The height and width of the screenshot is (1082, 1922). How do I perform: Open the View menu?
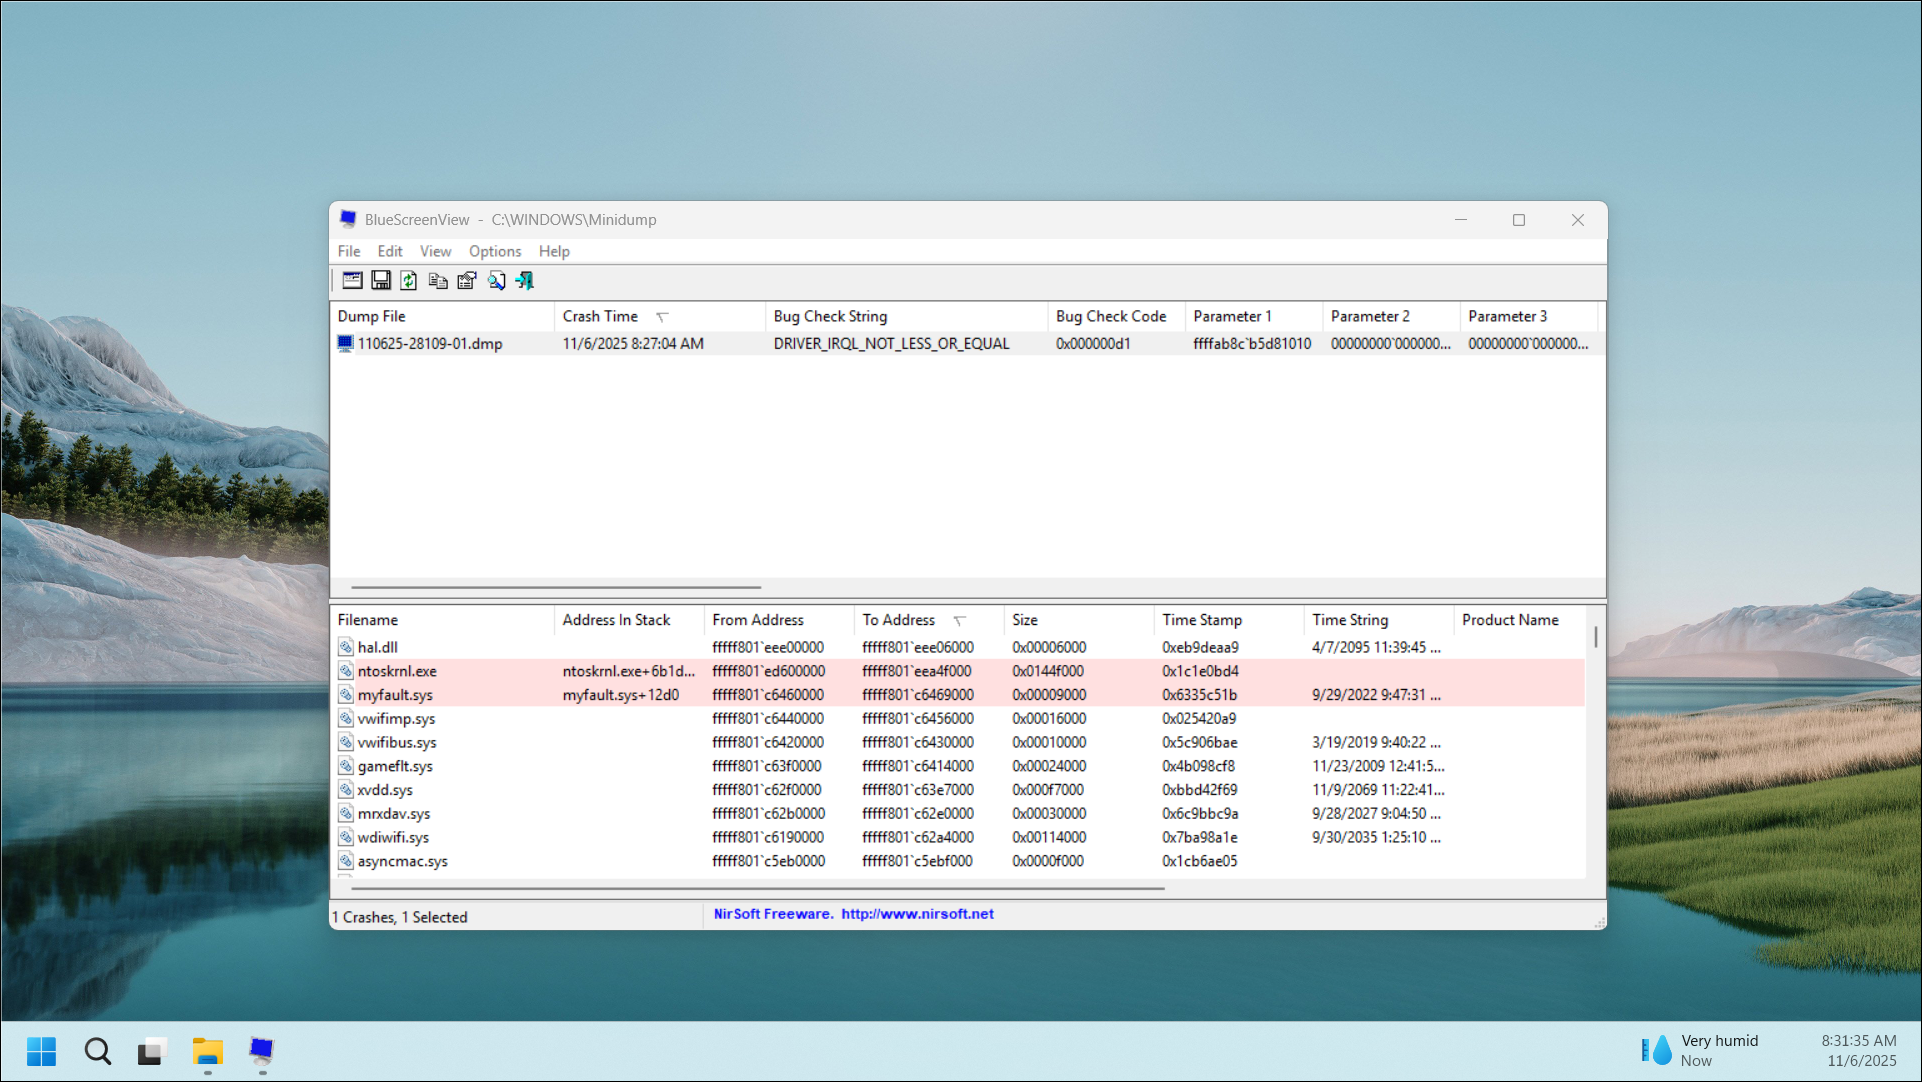435,251
